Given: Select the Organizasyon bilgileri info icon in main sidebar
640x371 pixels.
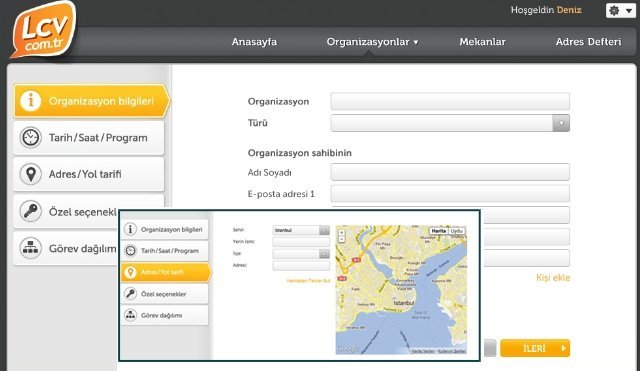Looking at the screenshot, I should [x=31, y=100].
